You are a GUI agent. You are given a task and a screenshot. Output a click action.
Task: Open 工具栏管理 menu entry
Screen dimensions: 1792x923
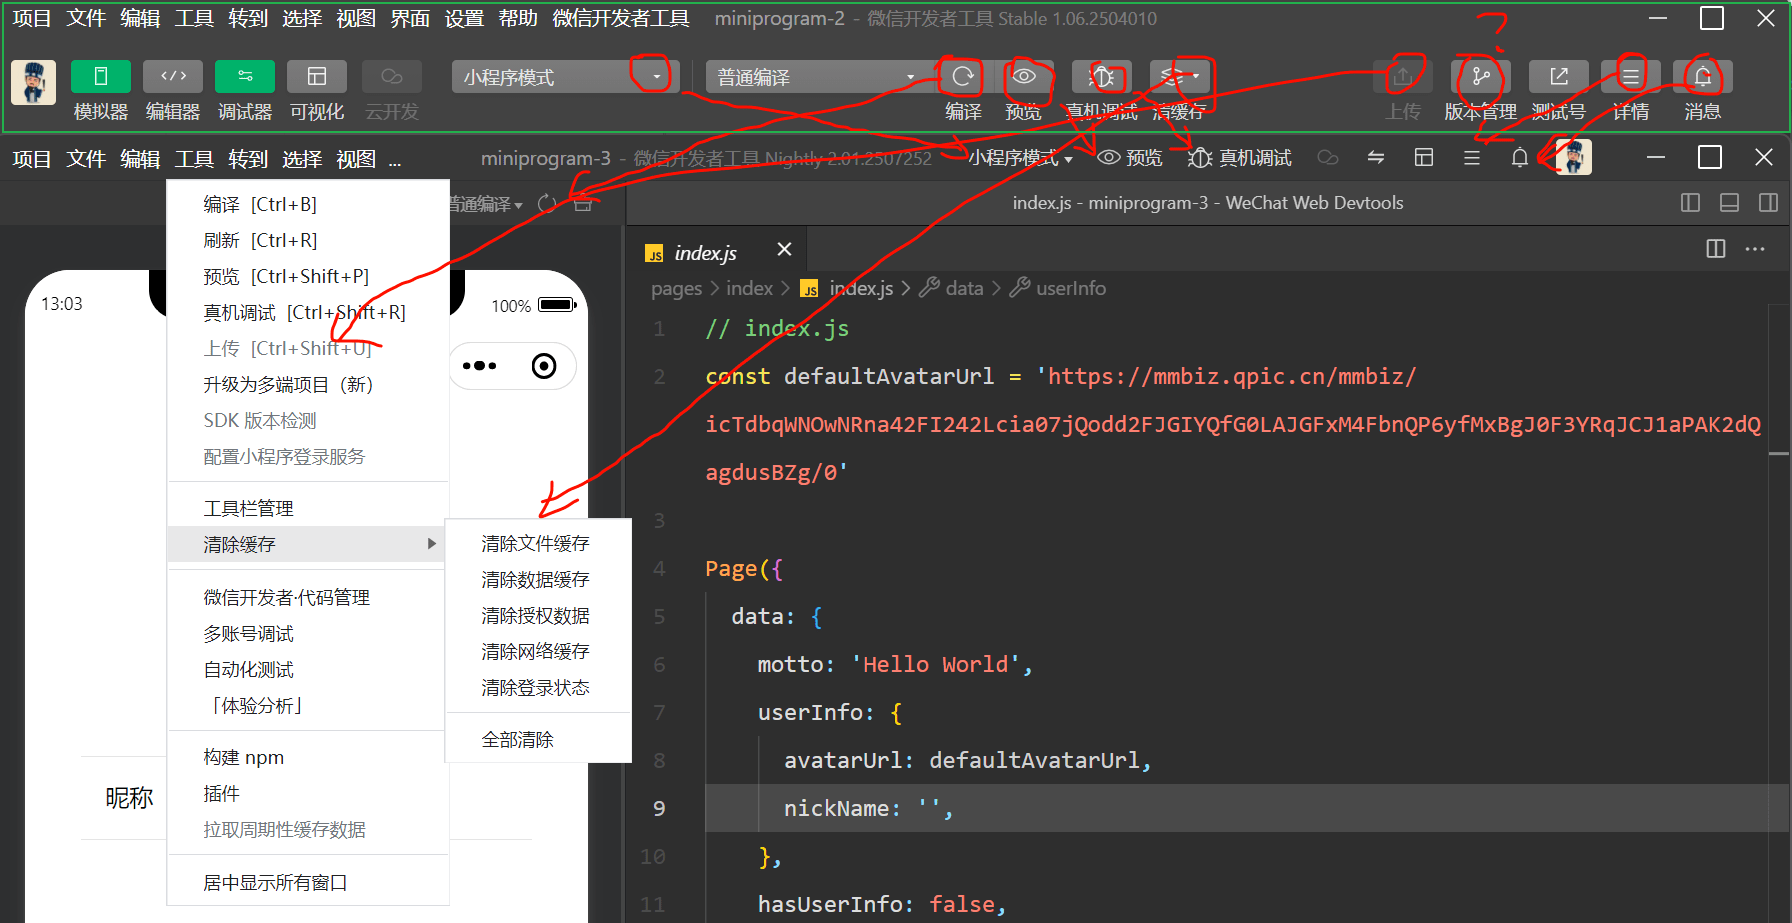(x=248, y=509)
